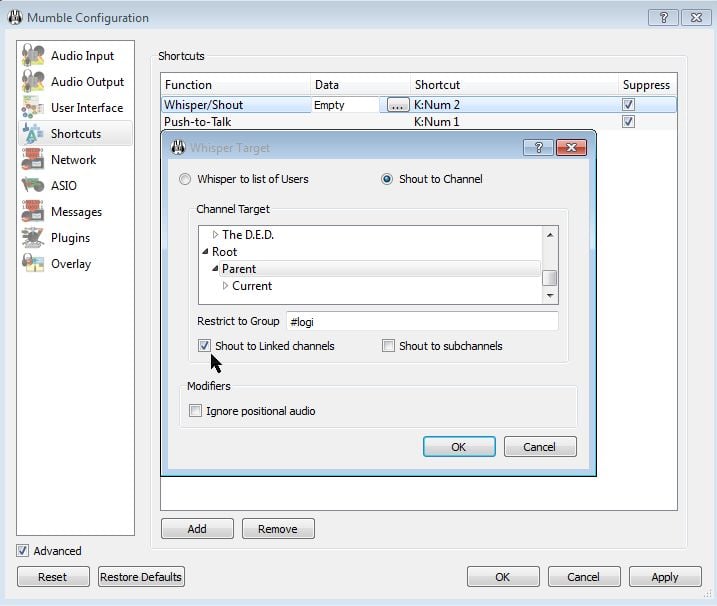
Task: Click OK in Whisper Target dialog
Action: pyautogui.click(x=458, y=447)
